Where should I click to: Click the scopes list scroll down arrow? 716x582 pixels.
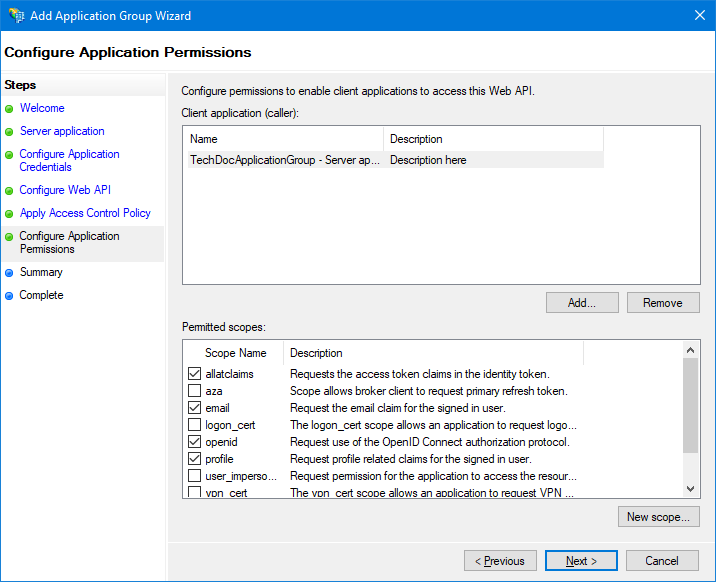click(x=690, y=489)
